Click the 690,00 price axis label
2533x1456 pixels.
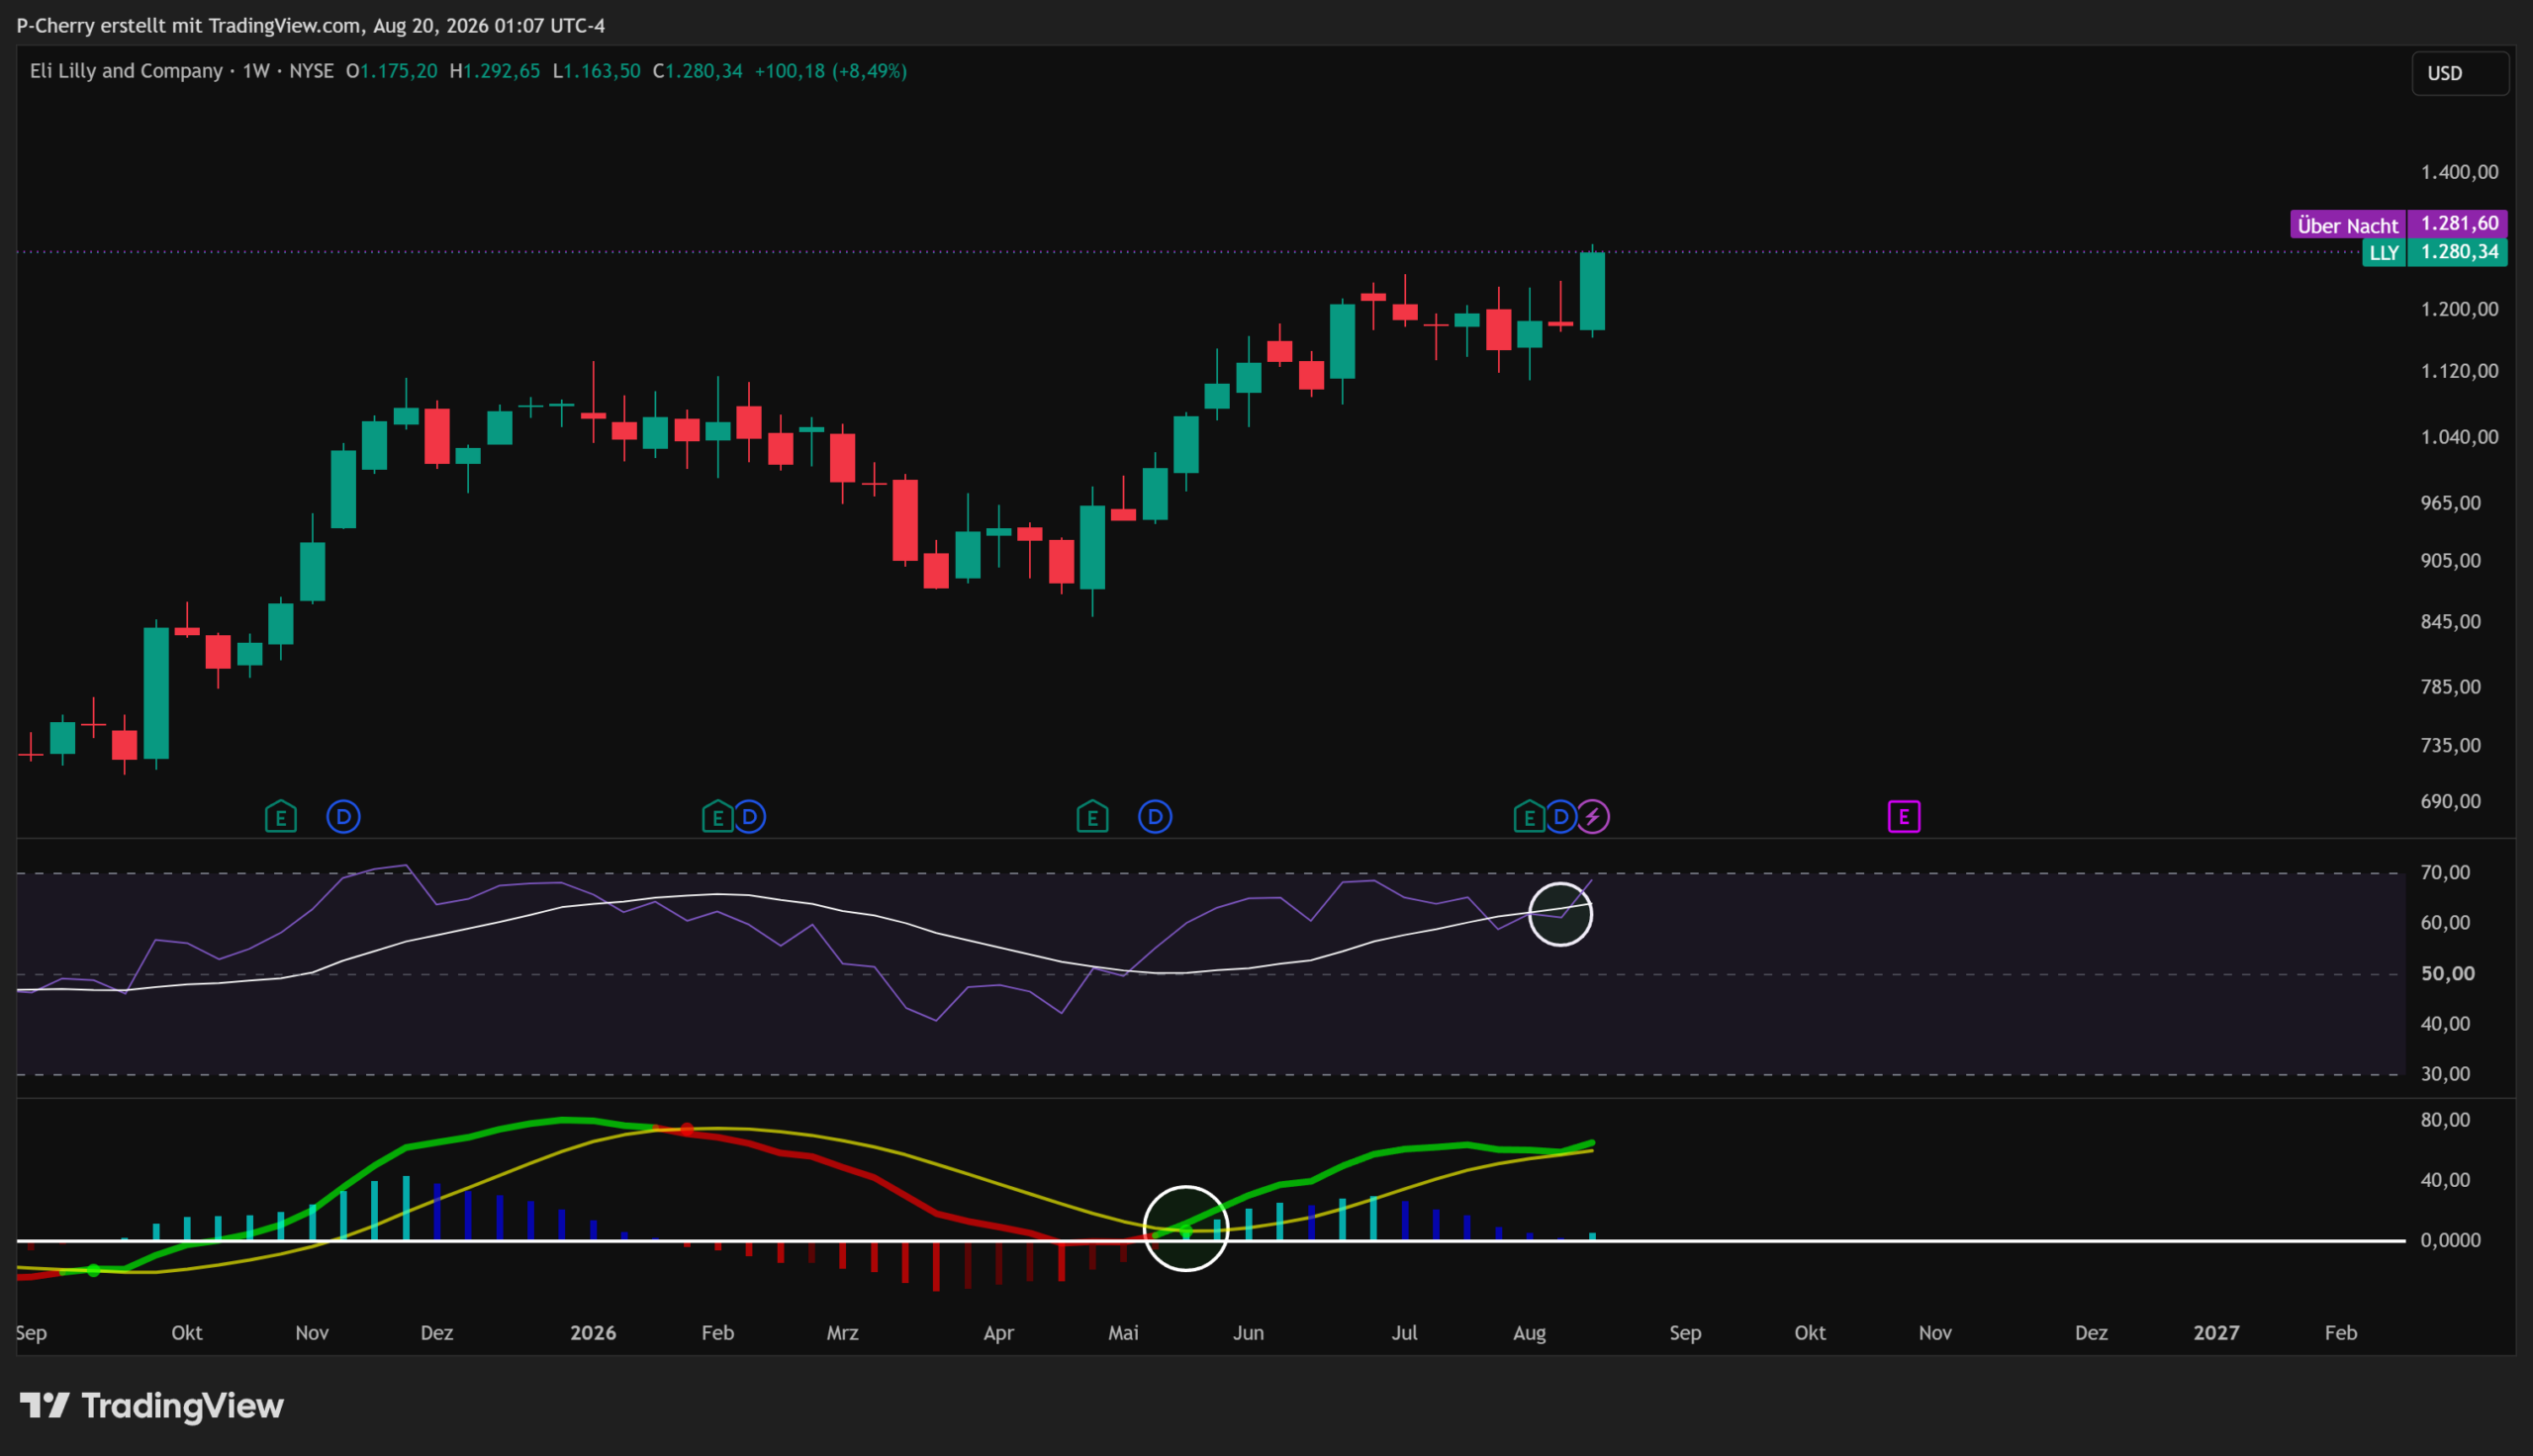click(2451, 801)
